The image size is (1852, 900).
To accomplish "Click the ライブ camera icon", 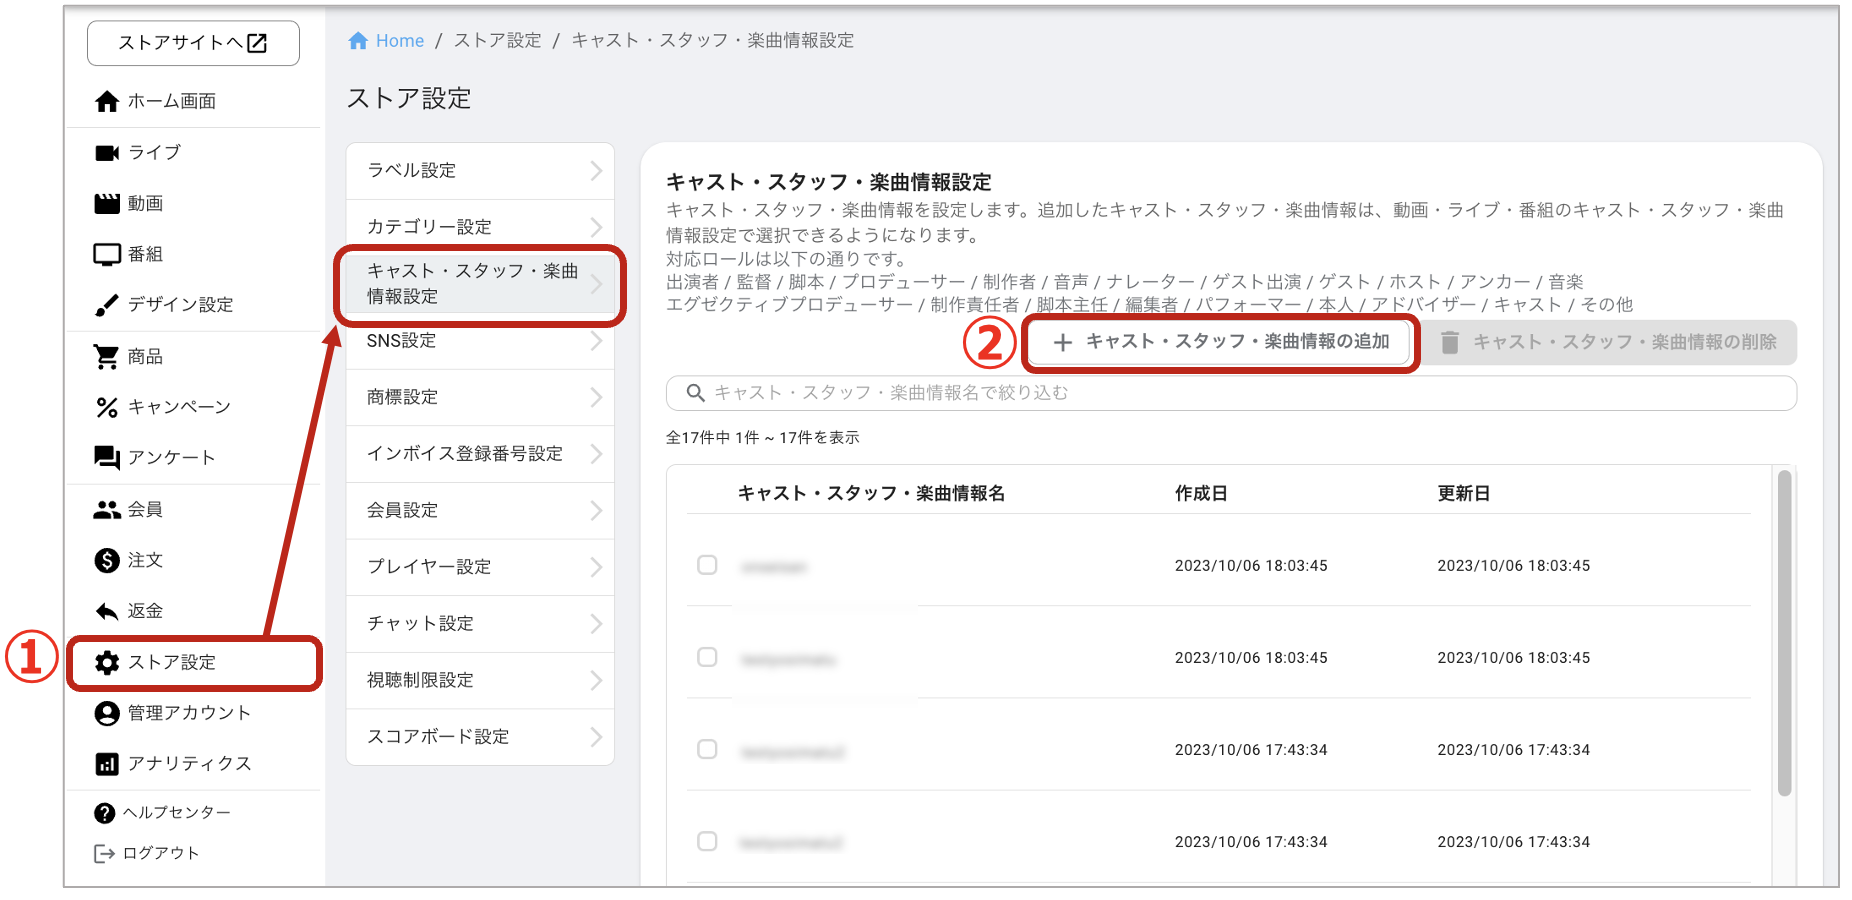I will [107, 152].
